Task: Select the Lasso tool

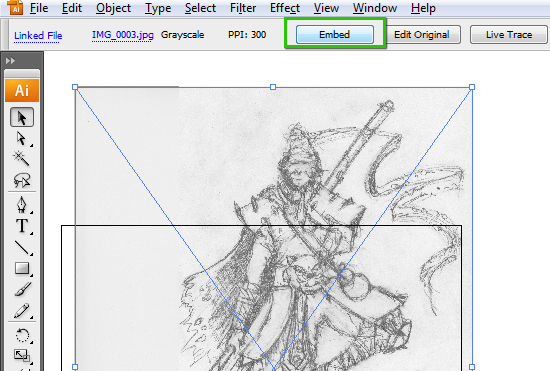Action: [22, 180]
